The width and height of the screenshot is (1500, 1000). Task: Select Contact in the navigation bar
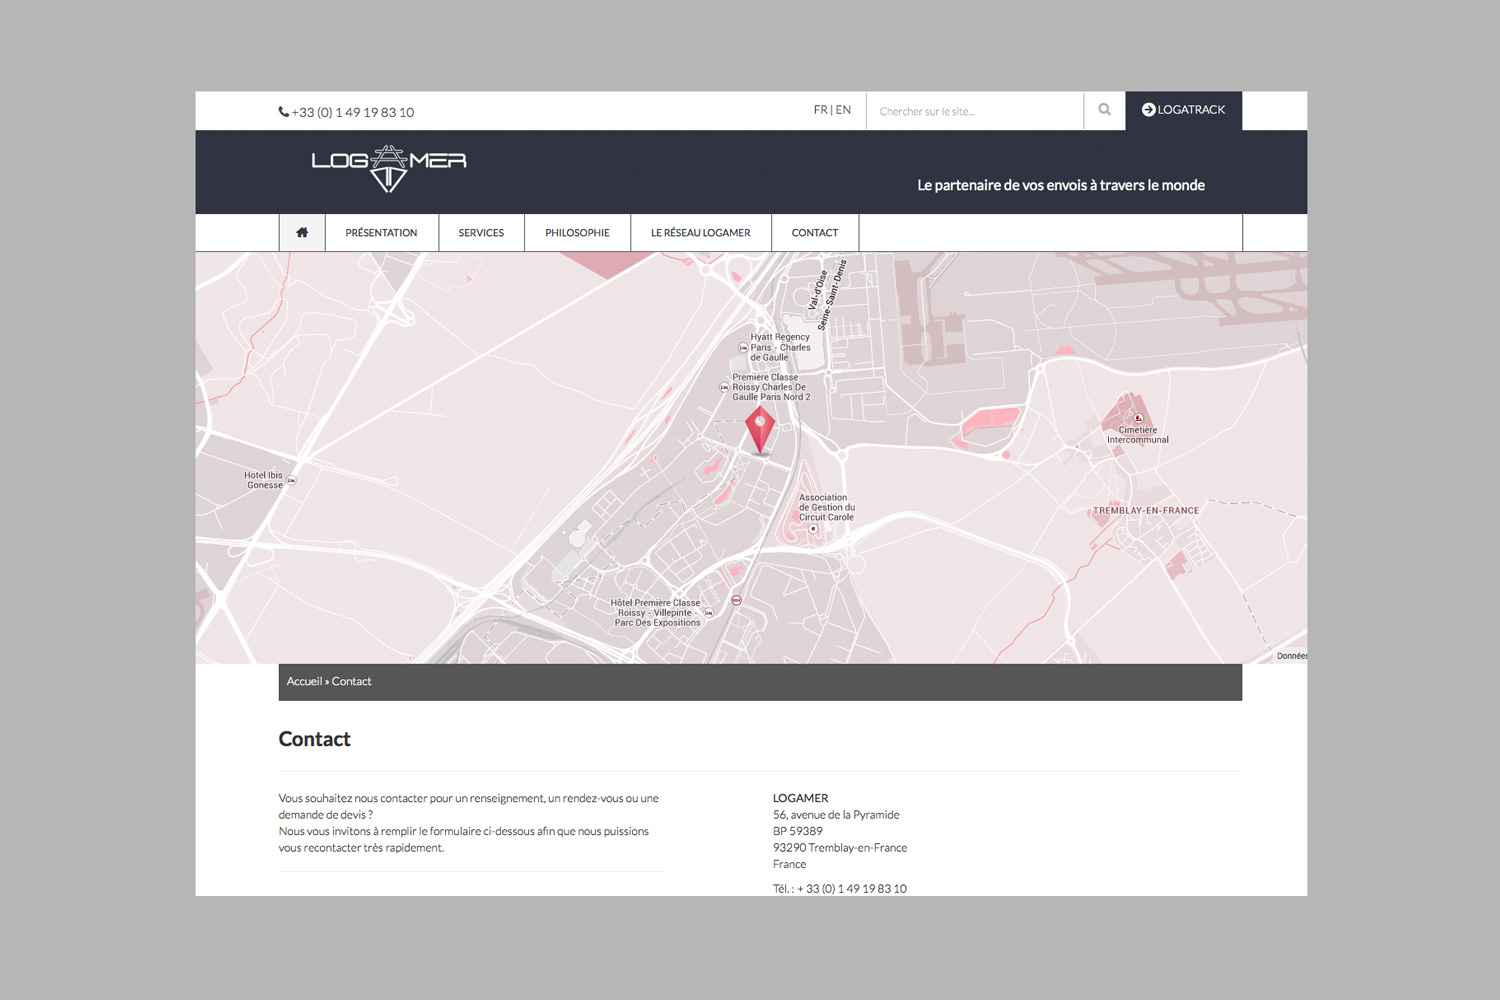pyautogui.click(x=815, y=233)
